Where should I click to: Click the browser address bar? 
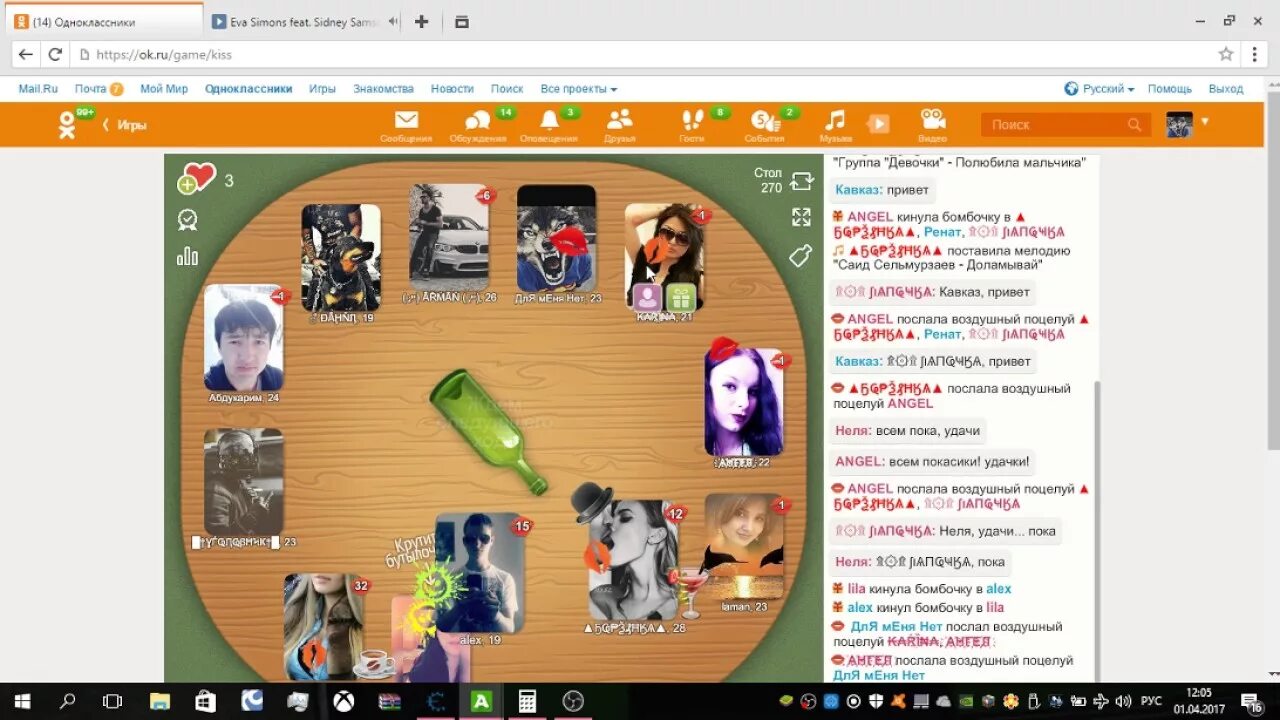click(x=640, y=55)
